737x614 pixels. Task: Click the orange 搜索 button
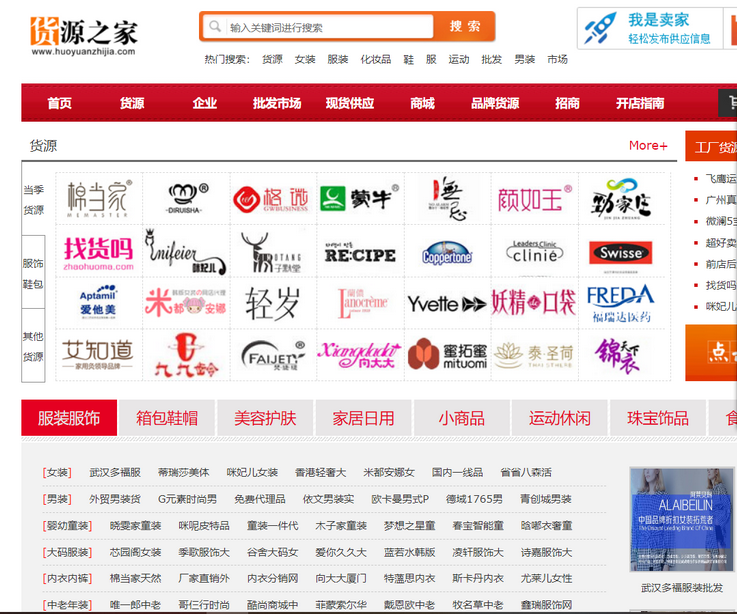click(x=464, y=26)
